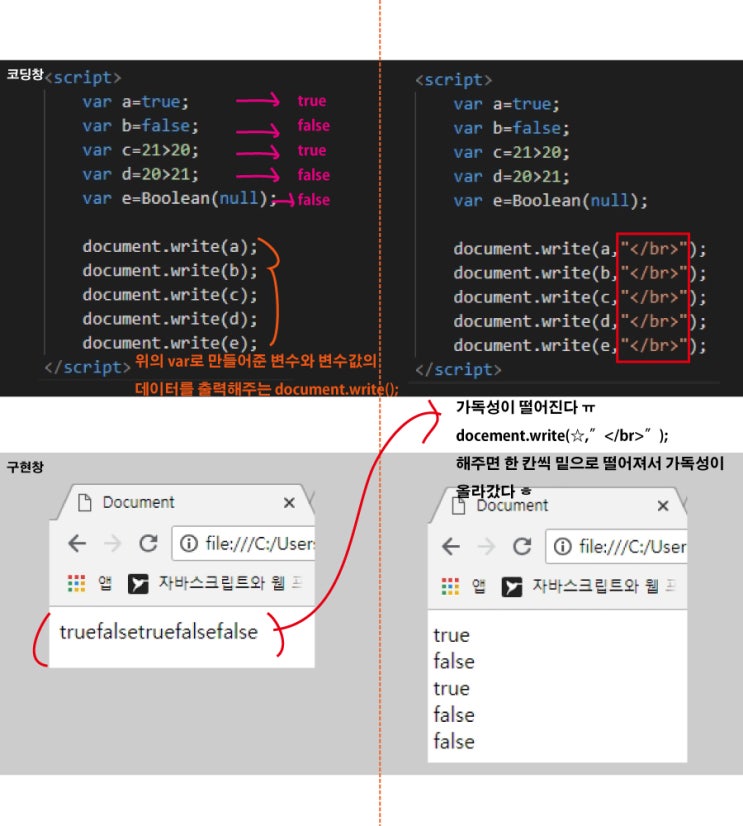This screenshot has height=826, width=743.
Task: Click last 'false' output line in right browser
Action: click(454, 742)
